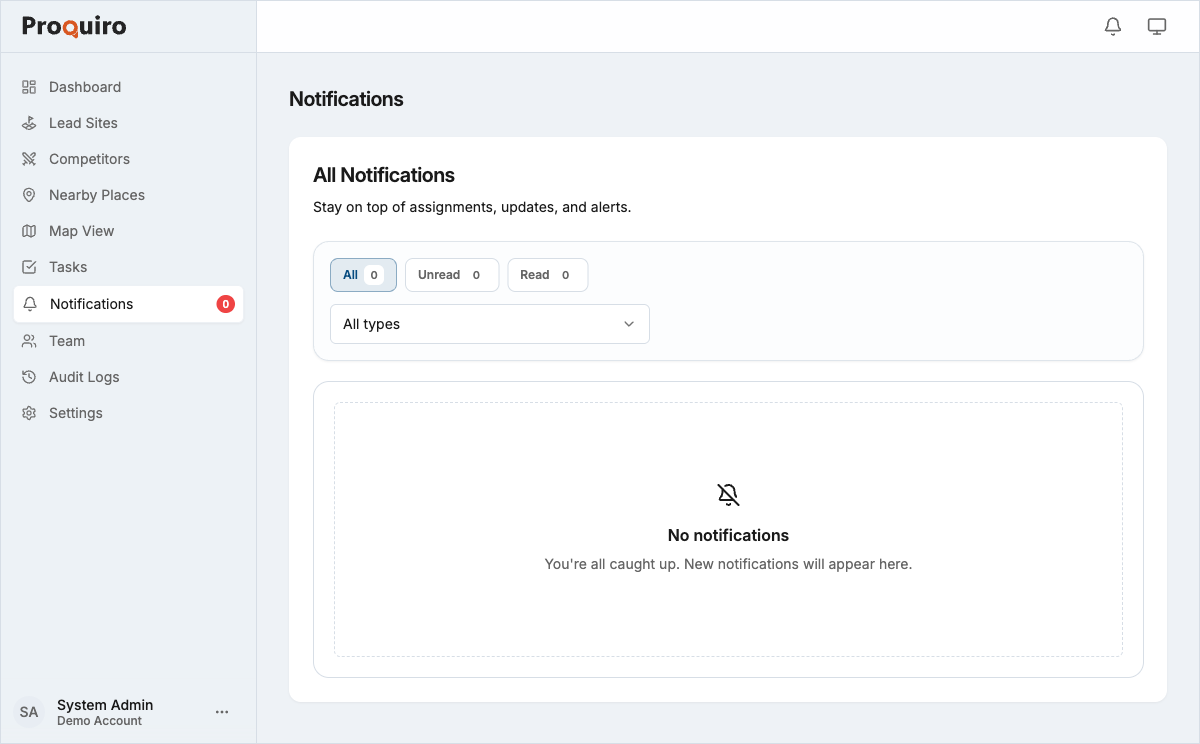
Task: Click the Proquiro logo
Action: point(73,26)
